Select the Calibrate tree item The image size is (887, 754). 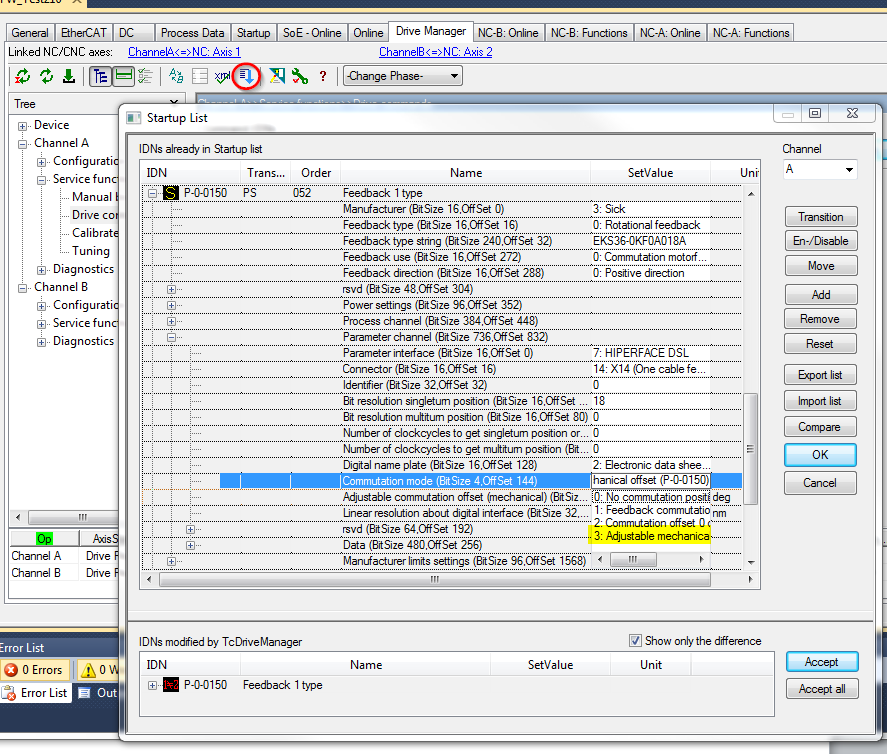95,232
